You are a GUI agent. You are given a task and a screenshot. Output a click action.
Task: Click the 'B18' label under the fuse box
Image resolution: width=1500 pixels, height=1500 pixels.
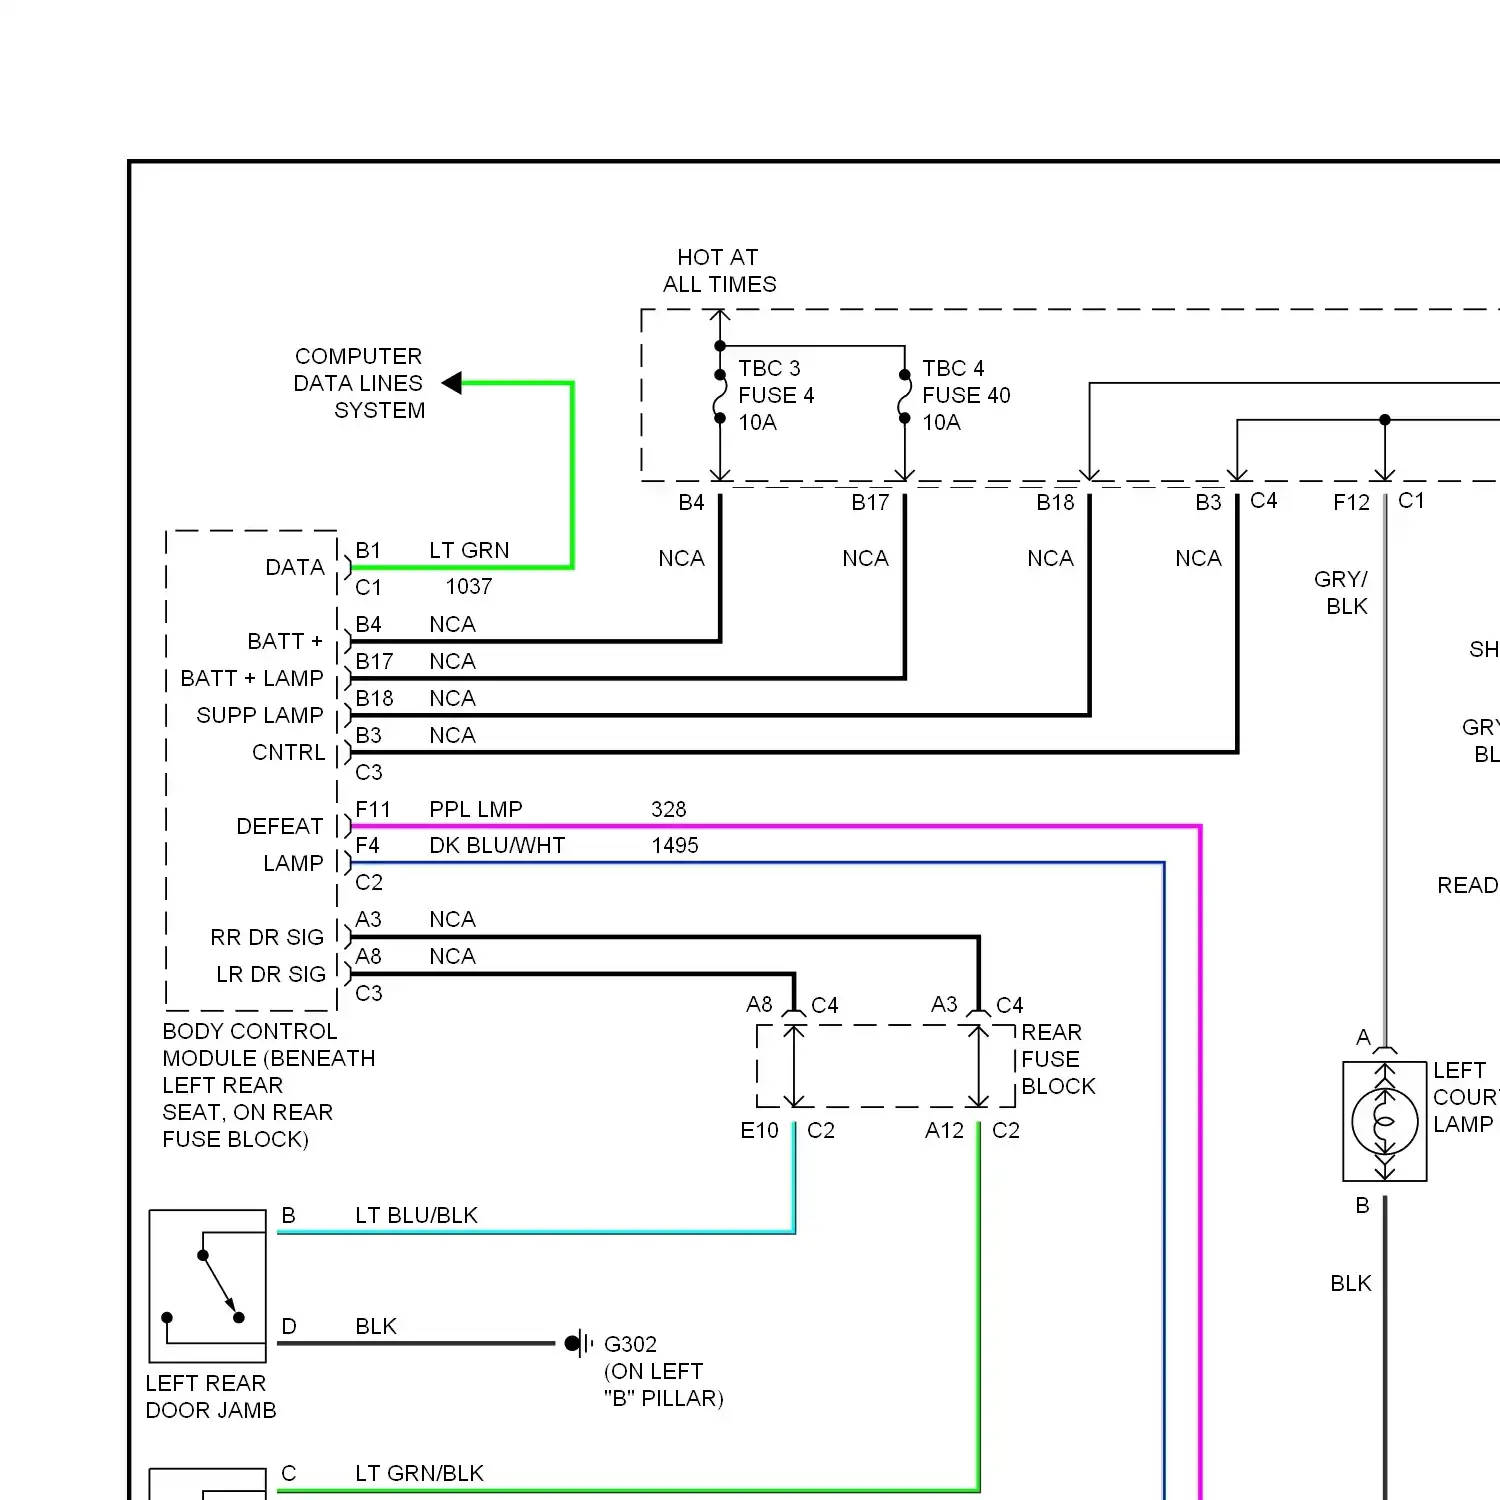tap(1055, 502)
